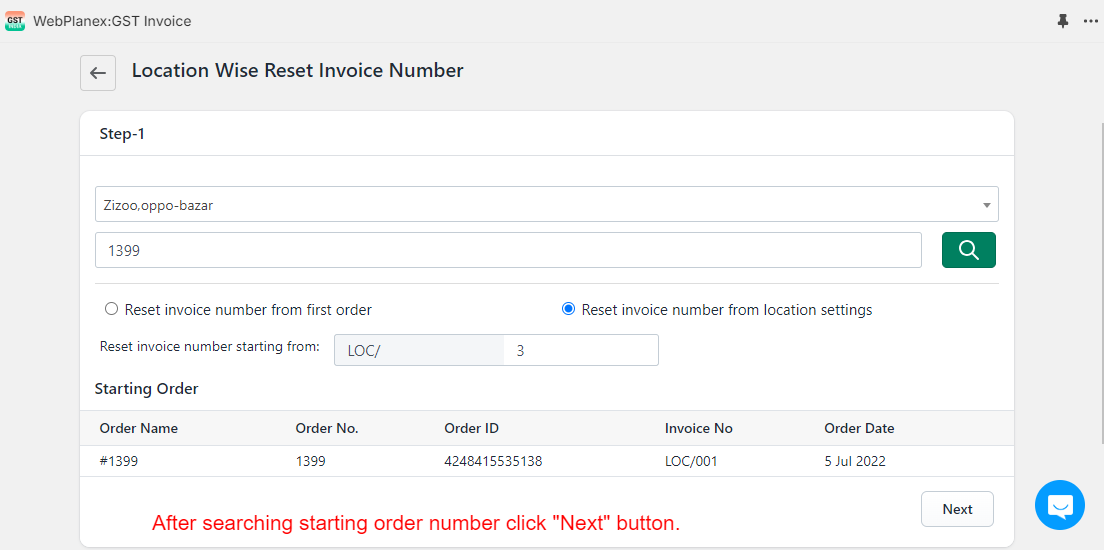This screenshot has width=1104, height=550.
Task: Click the vertical scrollbar on the right
Action: [x=1102, y=282]
